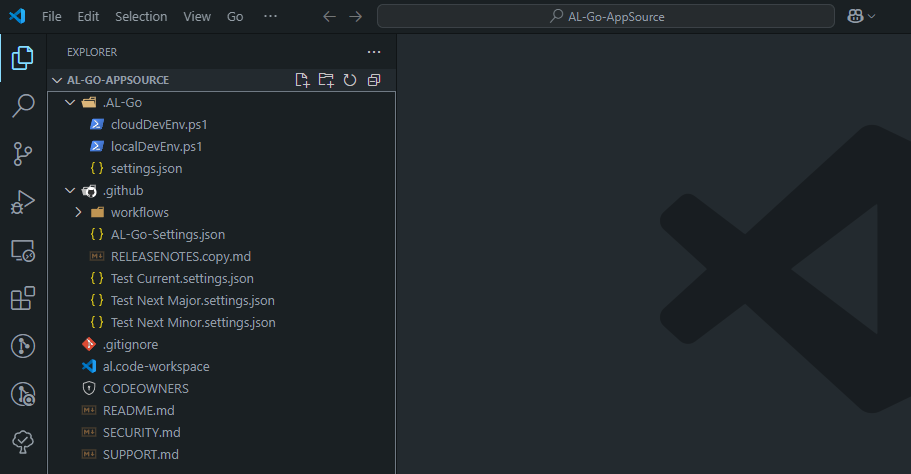Go back with the left arrow
911x474 pixels.
(x=329, y=17)
